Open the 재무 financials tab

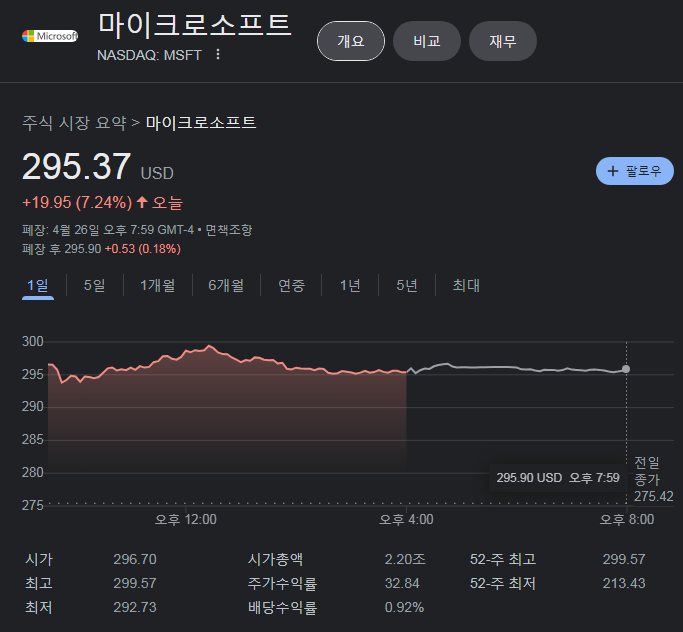point(503,41)
